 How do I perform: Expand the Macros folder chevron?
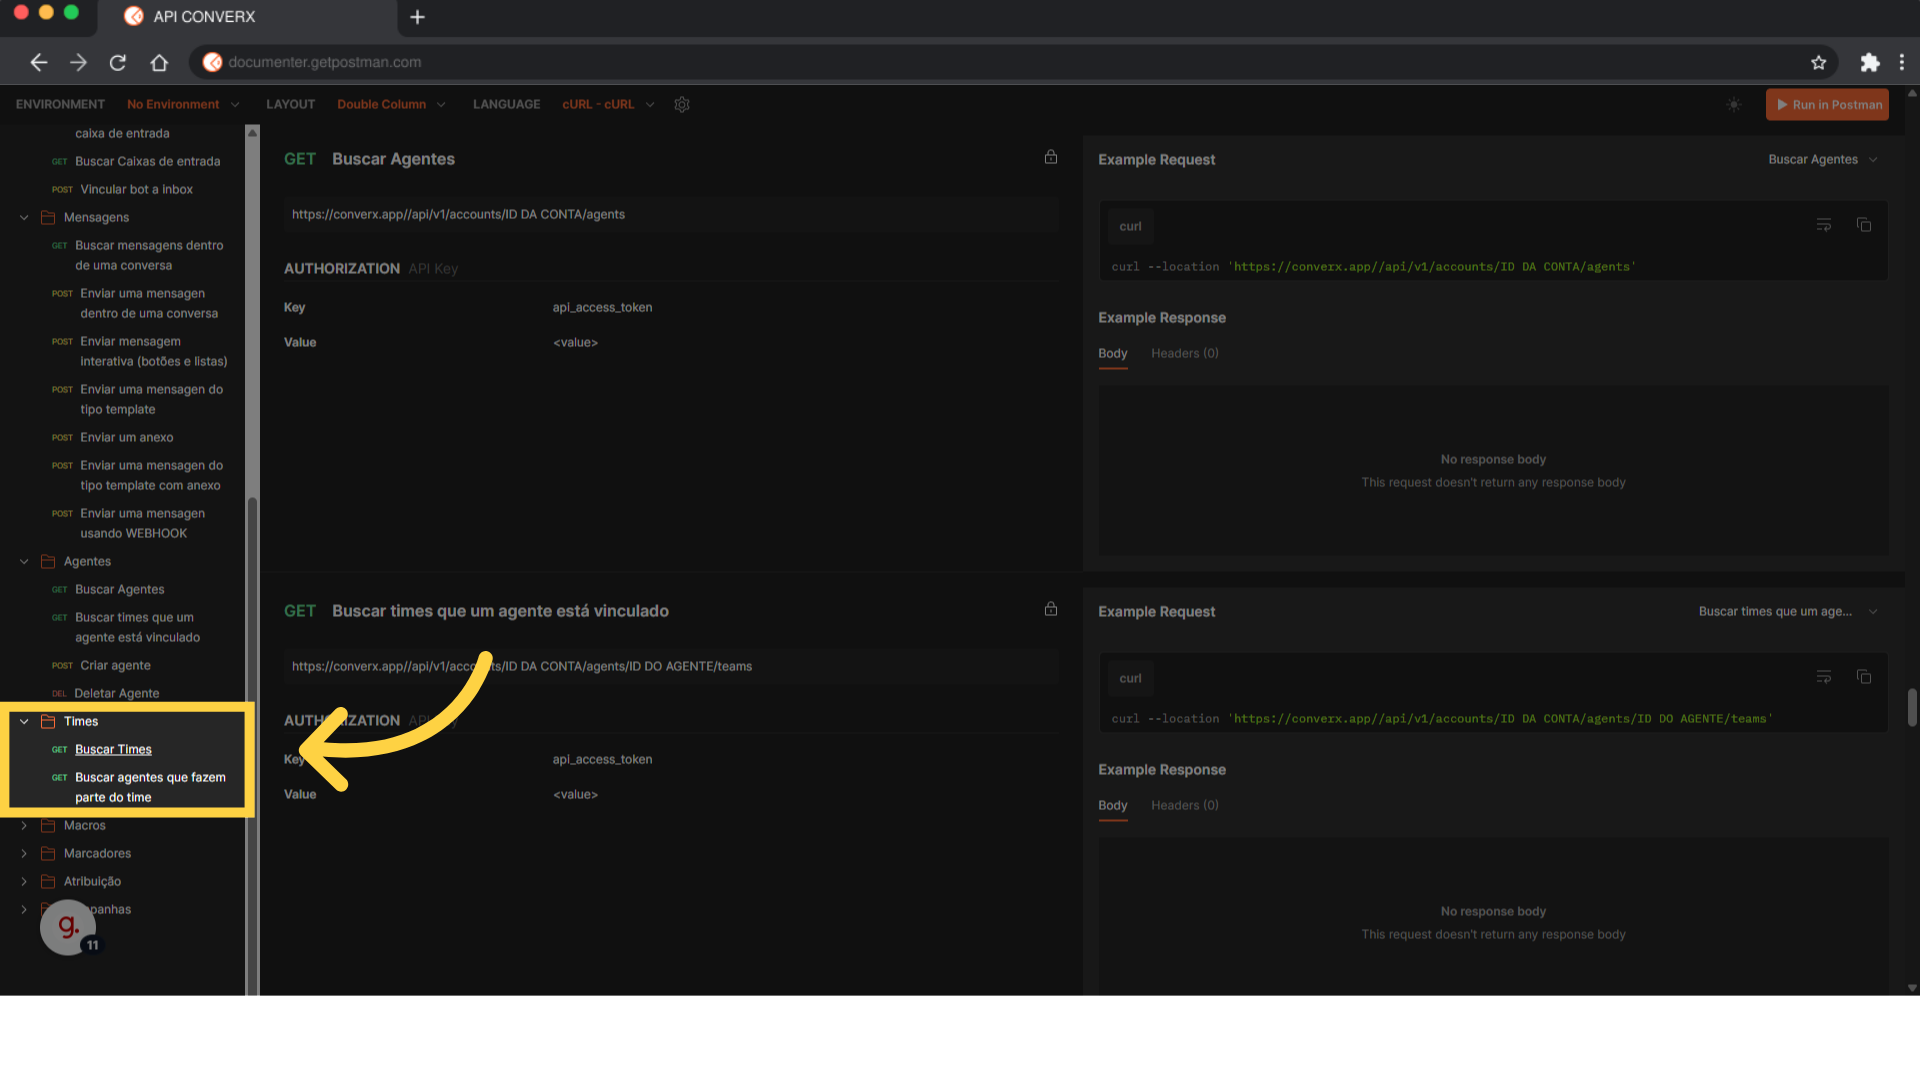tap(24, 825)
